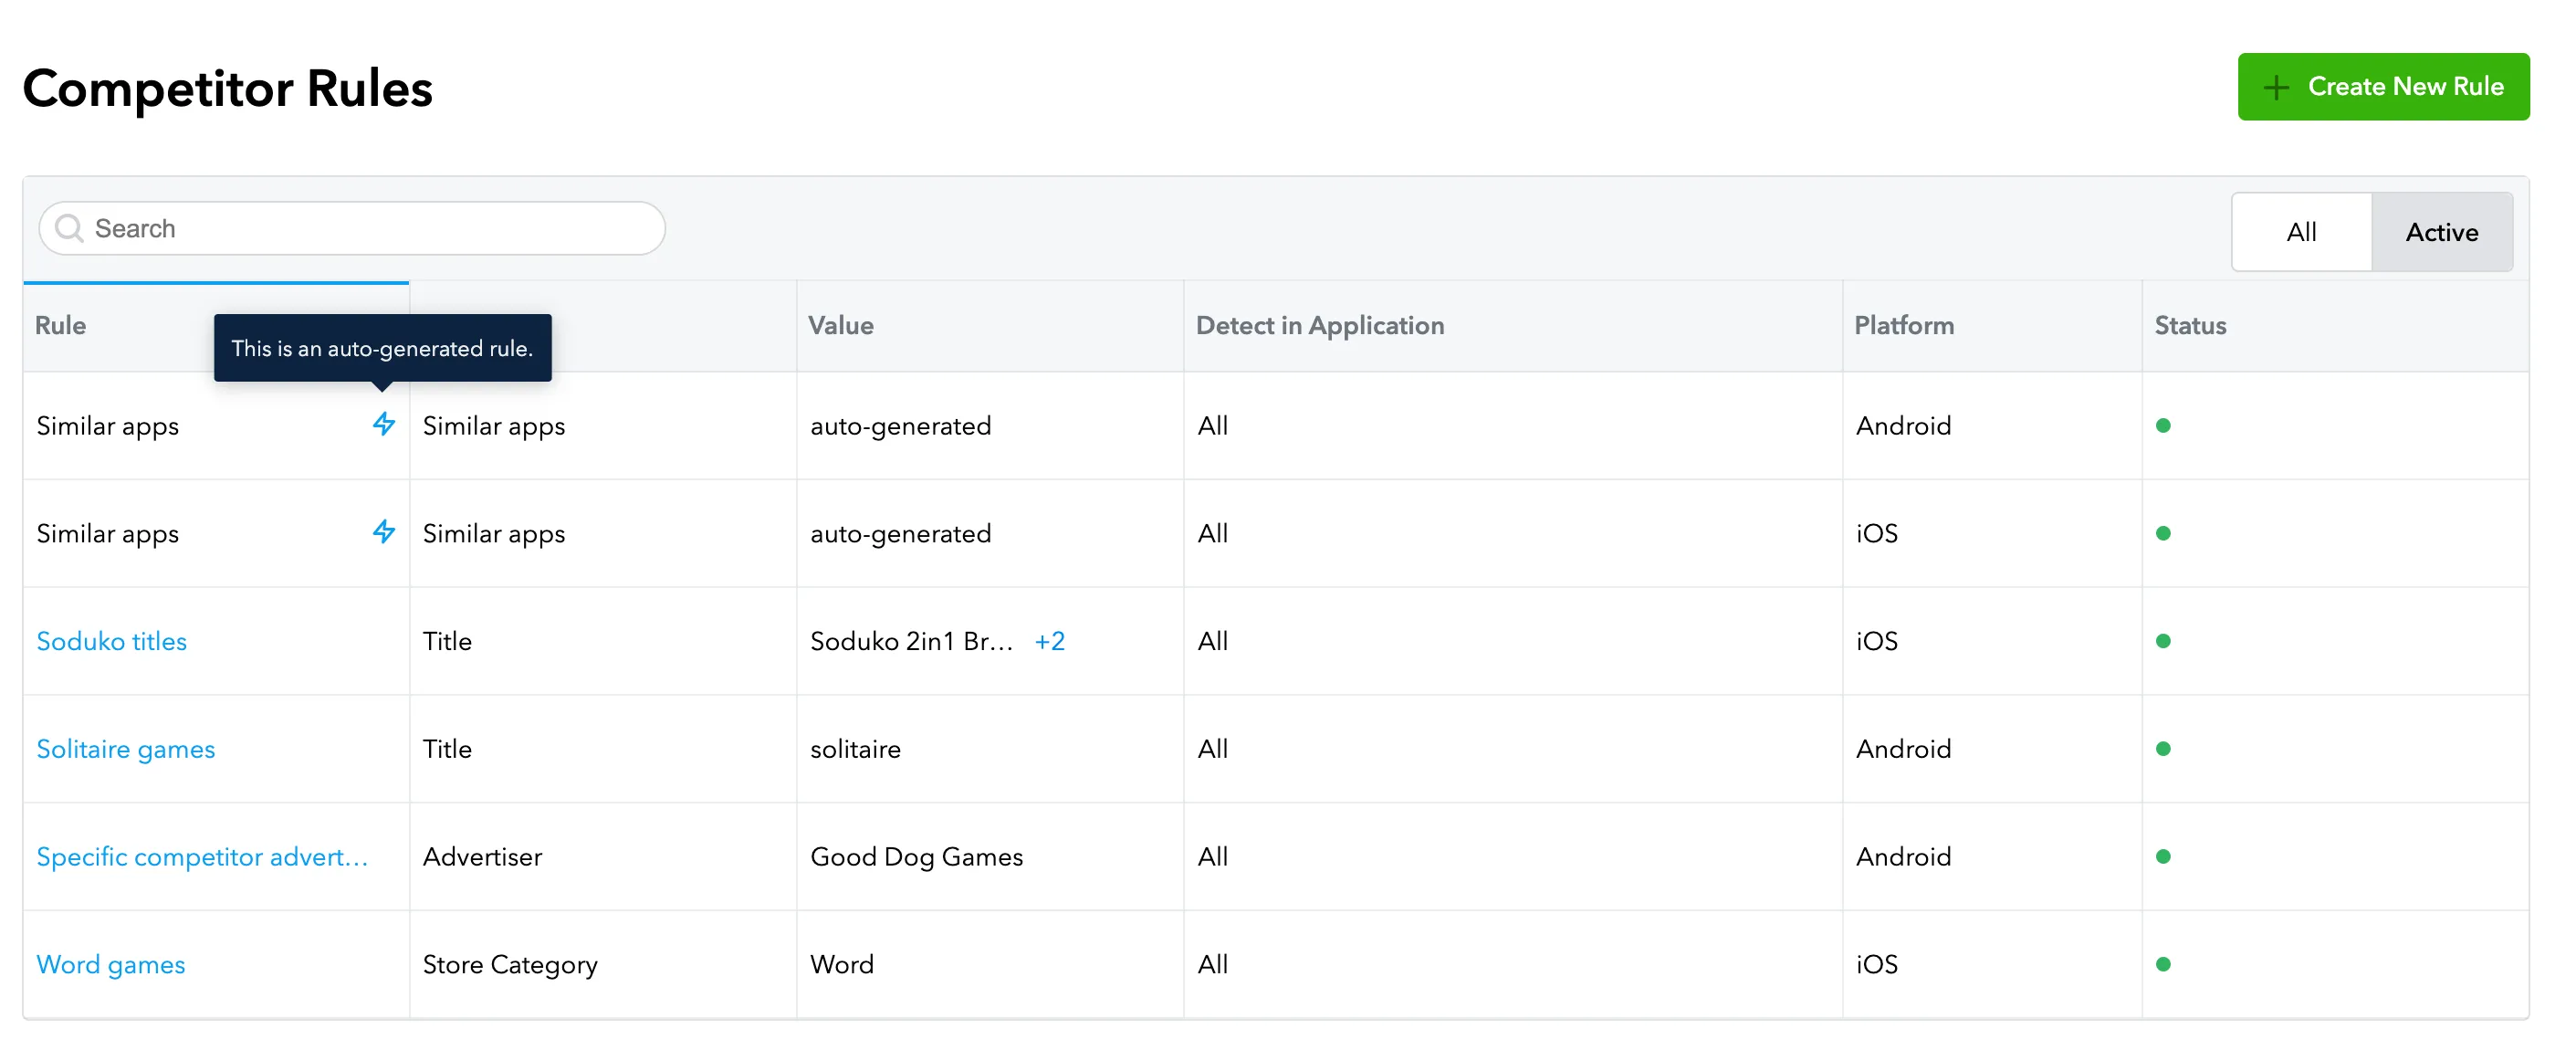This screenshot has width=2576, height=1050.
Task: Click status dot in iOS Similar apps row
Action: pos(2163,533)
